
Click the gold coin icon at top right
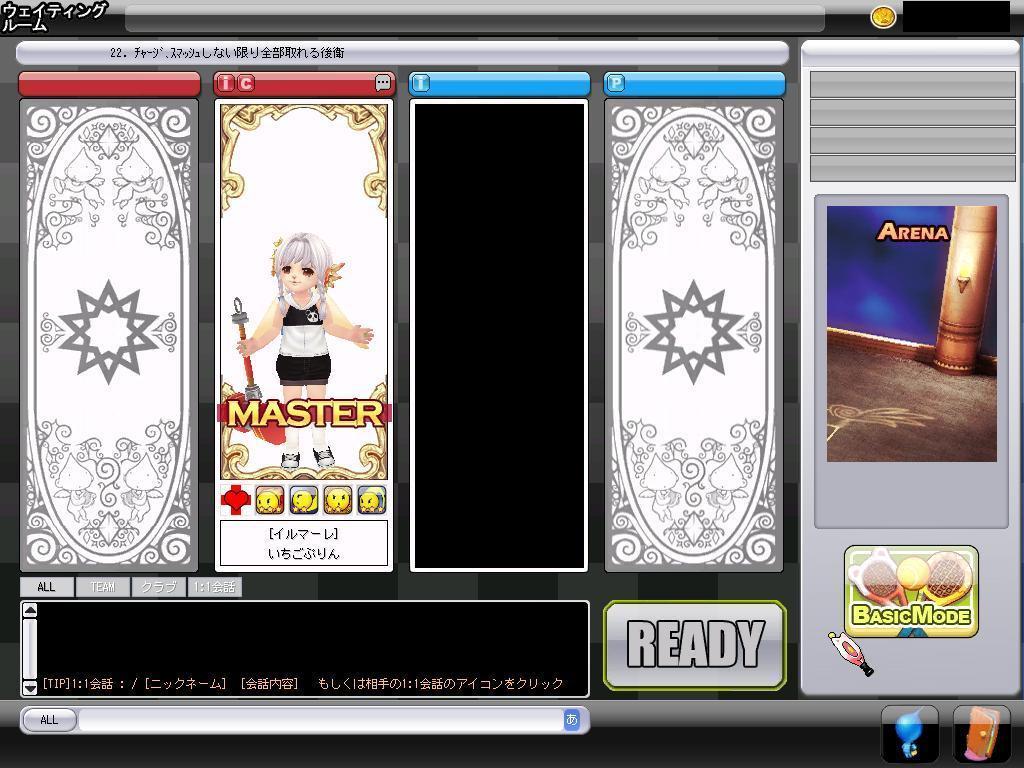[883, 17]
